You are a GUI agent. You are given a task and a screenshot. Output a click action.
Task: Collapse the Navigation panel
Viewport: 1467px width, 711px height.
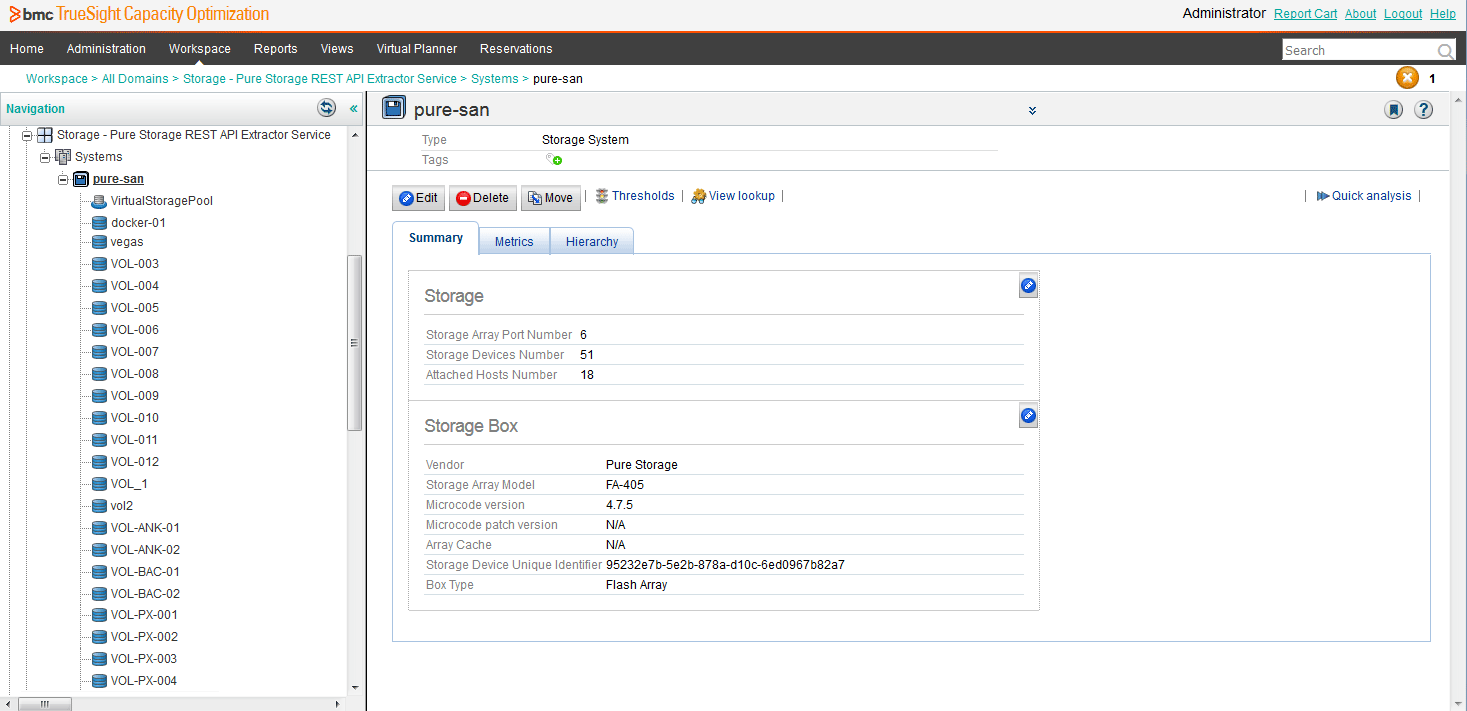tap(353, 108)
